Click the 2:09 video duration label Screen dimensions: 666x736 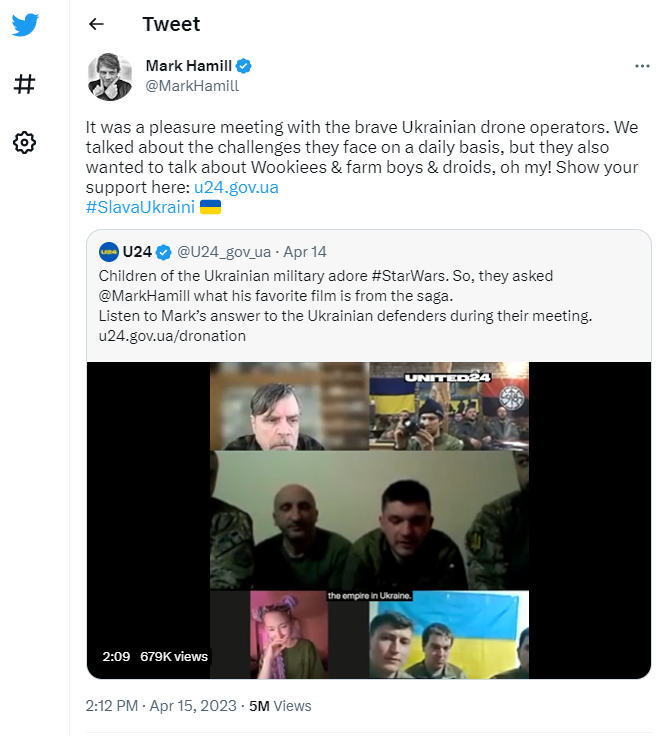tap(116, 656)
